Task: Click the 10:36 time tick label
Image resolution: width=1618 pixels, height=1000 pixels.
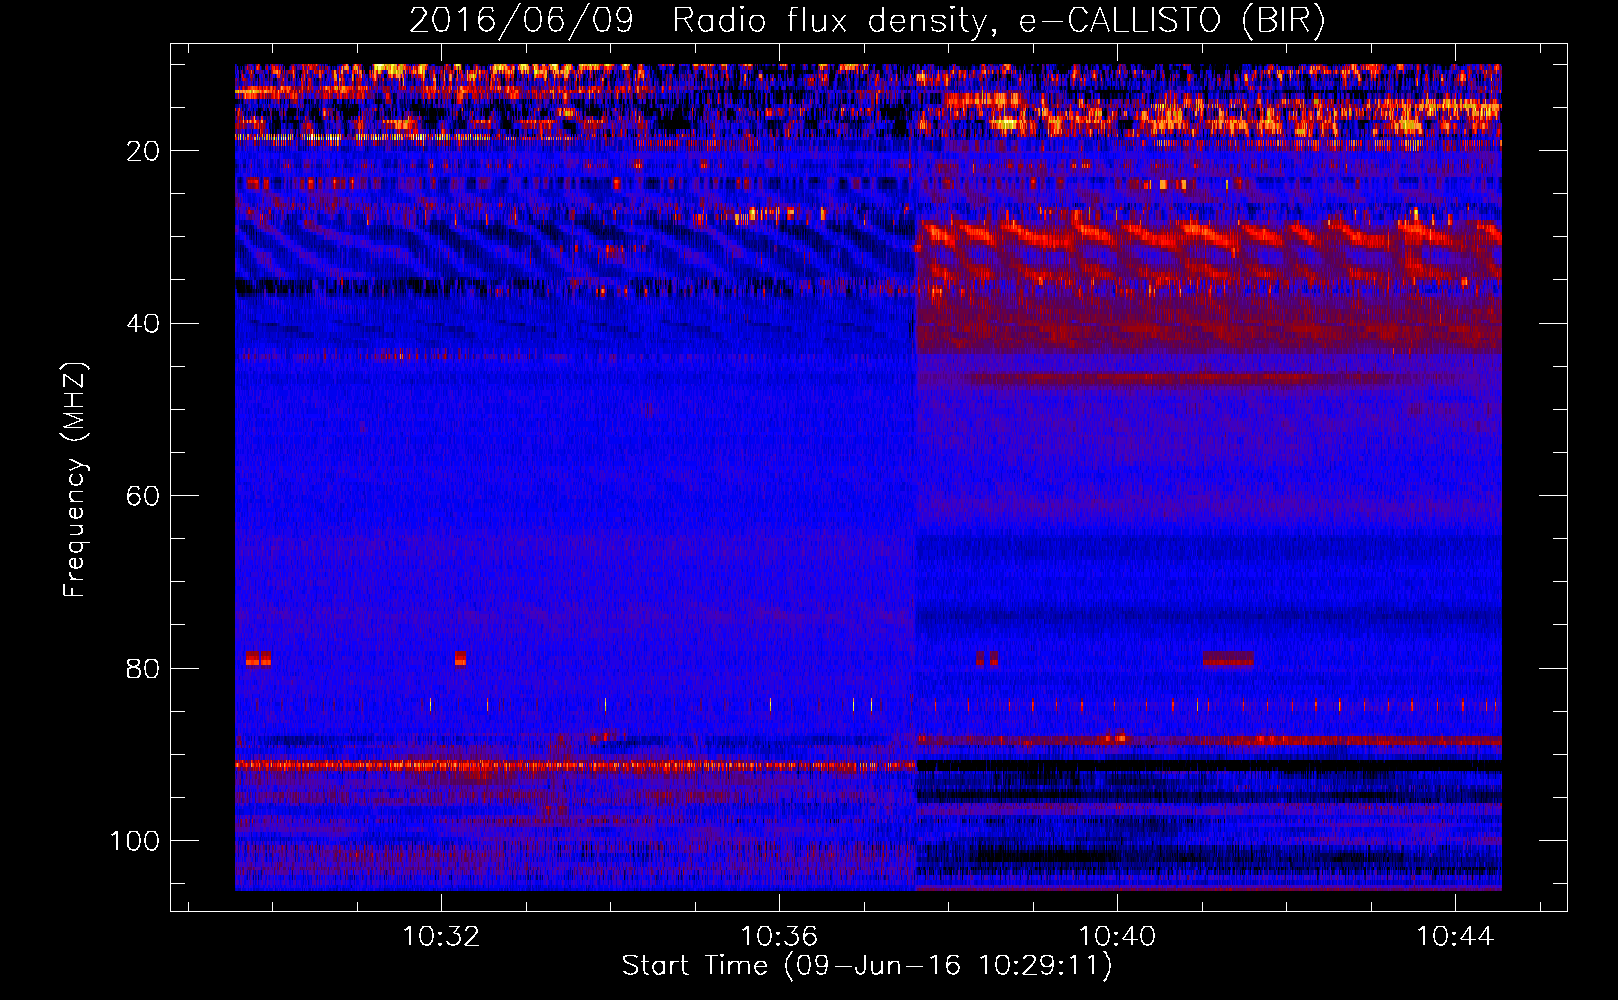Action: pyautogui.click(x=778, y=936)
